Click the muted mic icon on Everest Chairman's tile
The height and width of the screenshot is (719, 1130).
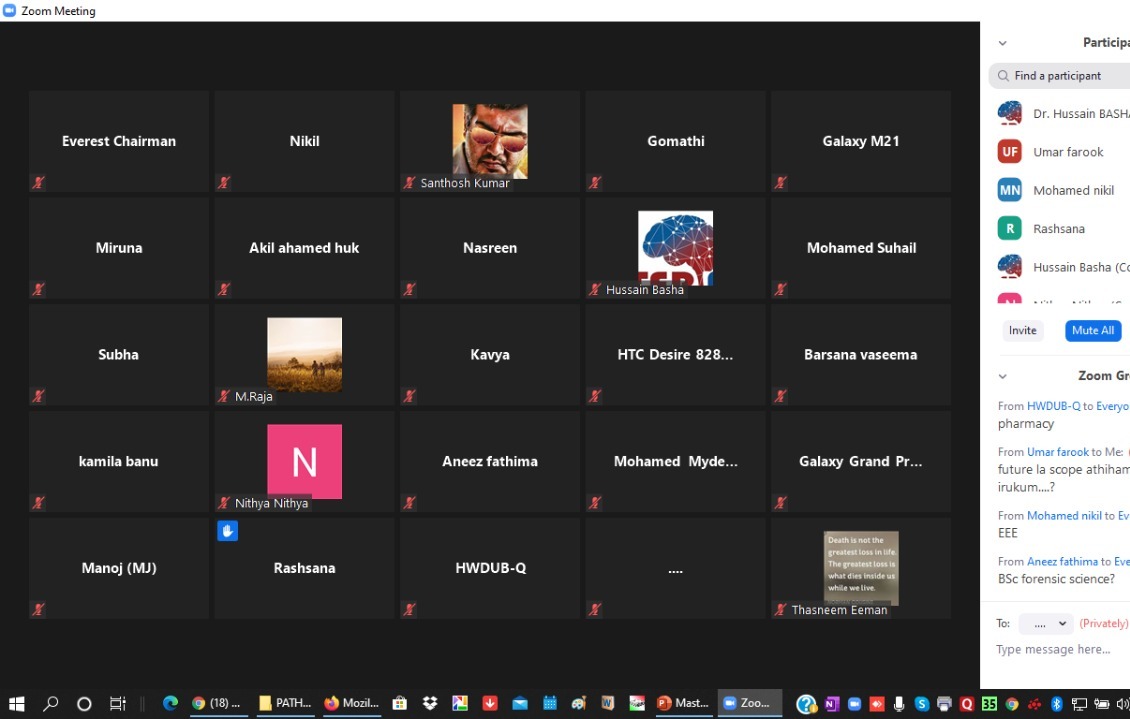point(39,183)
